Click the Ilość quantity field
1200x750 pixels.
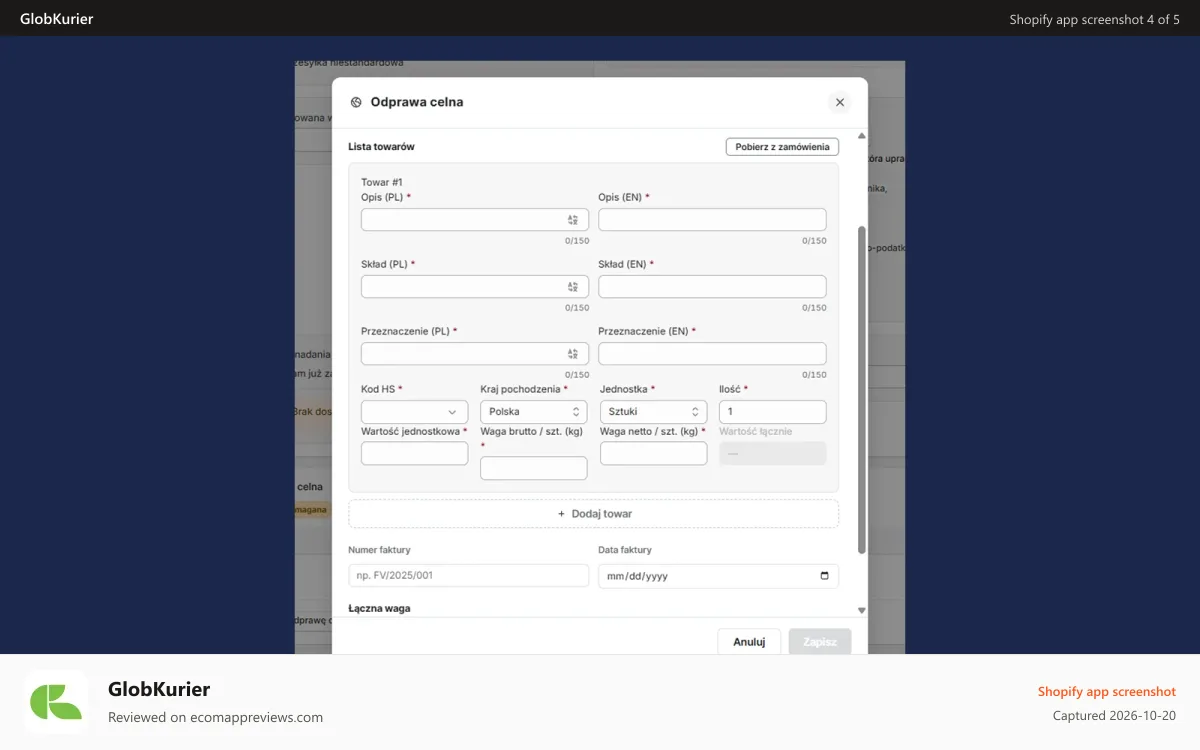pos(772,412)
